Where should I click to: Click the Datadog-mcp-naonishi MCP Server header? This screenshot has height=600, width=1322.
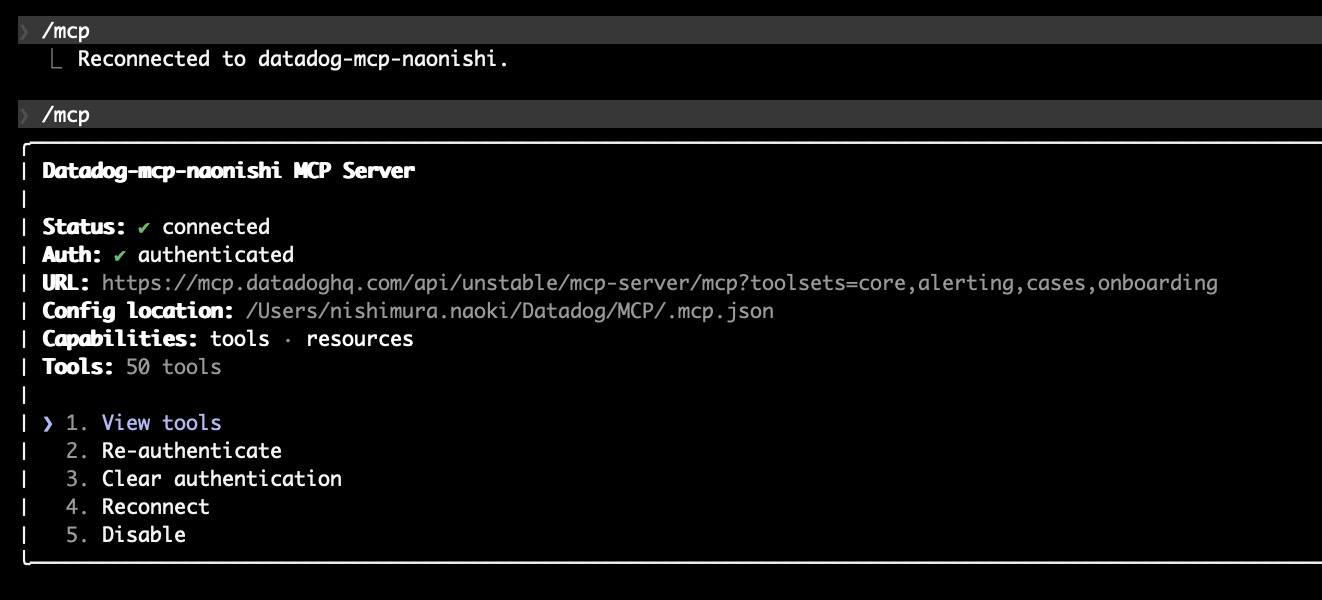tap(226, 170)
